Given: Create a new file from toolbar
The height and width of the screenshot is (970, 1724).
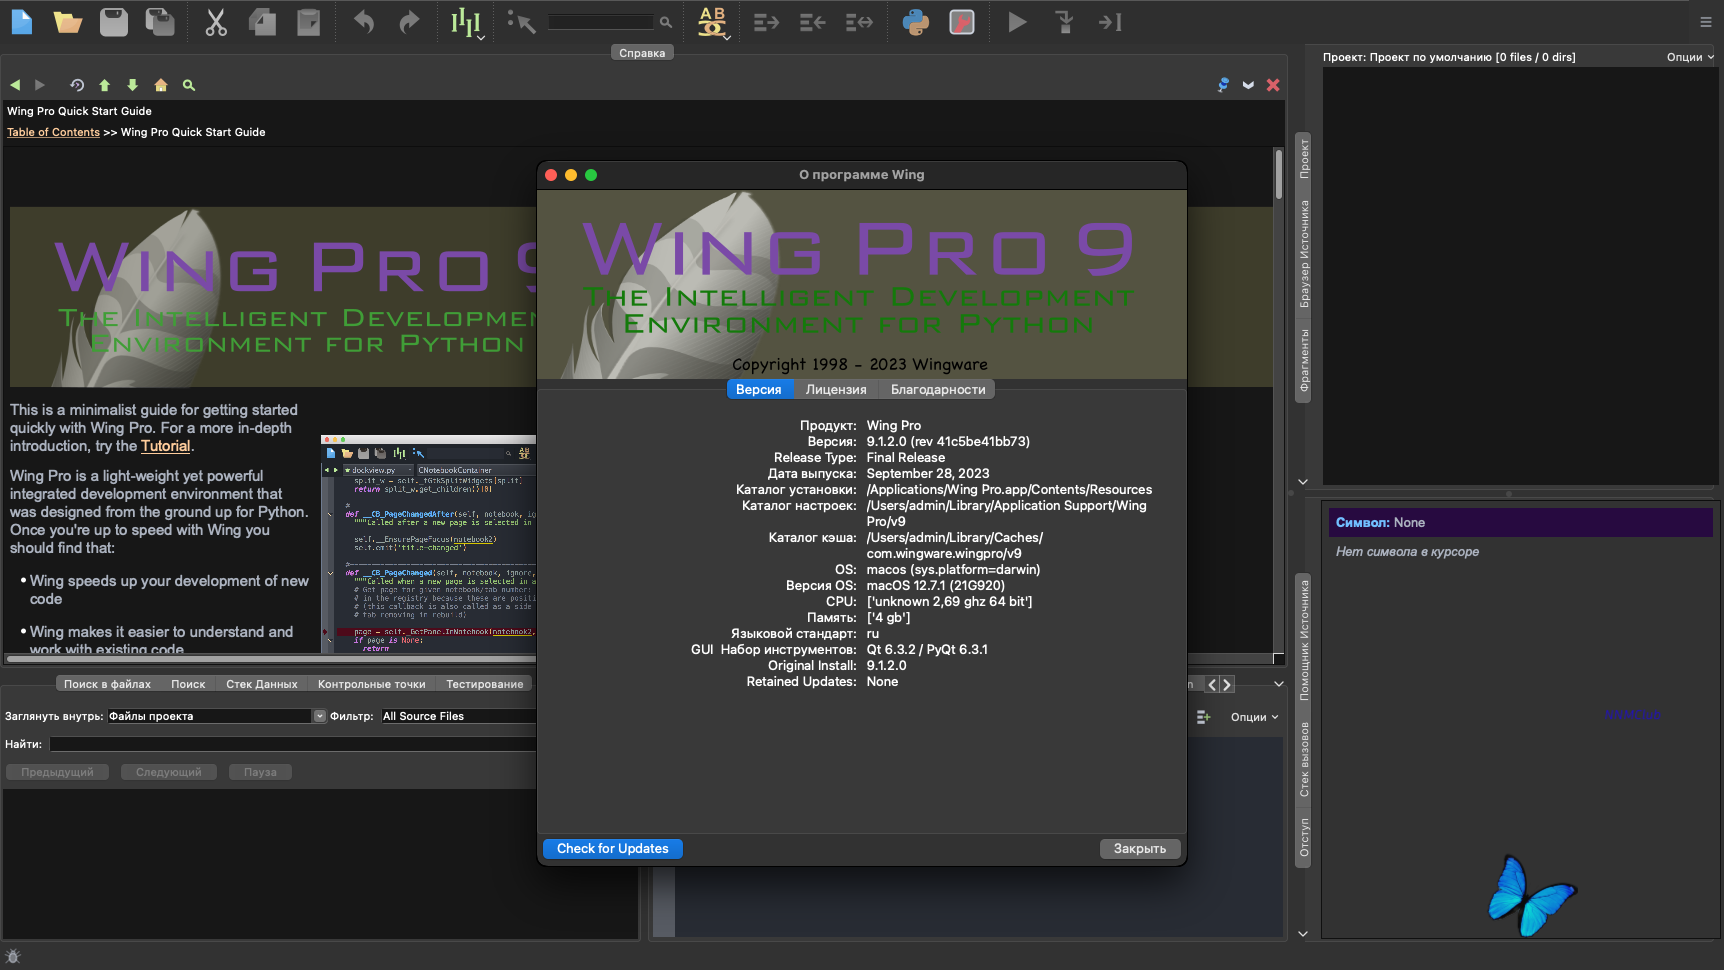Looking at the screenshot, I should click(x=21, y=22).
